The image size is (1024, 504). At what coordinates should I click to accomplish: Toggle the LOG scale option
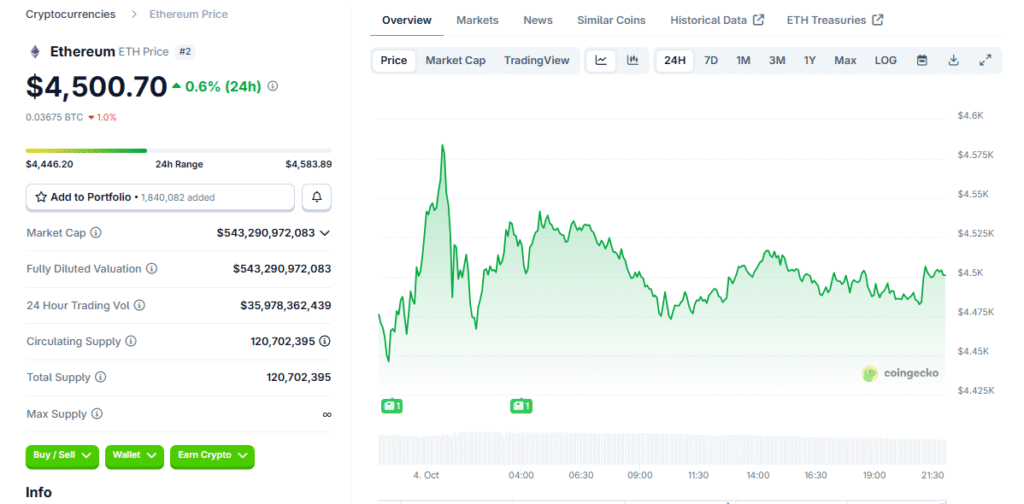click(x=885, y=60)
